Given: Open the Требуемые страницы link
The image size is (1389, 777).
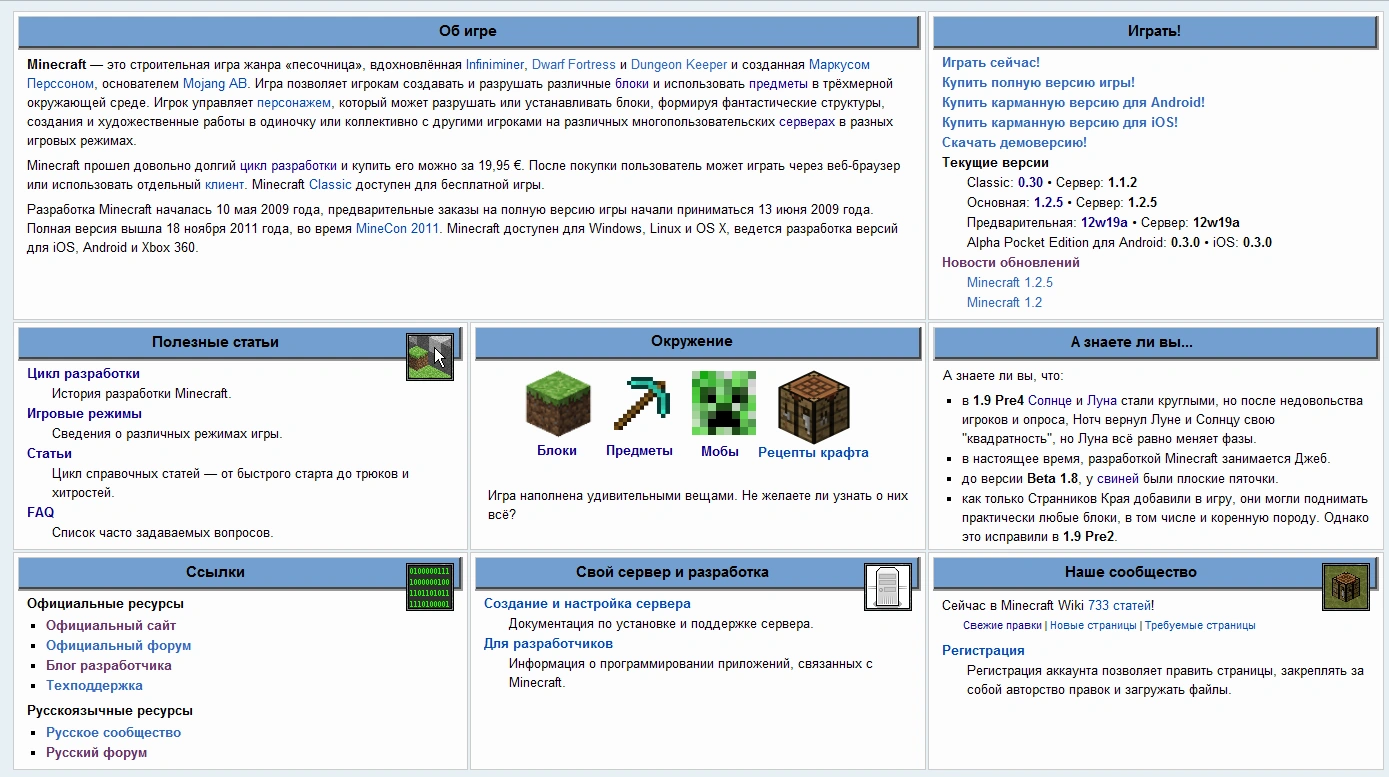Looking at the screenshot, I should [x=1200, y=626].
